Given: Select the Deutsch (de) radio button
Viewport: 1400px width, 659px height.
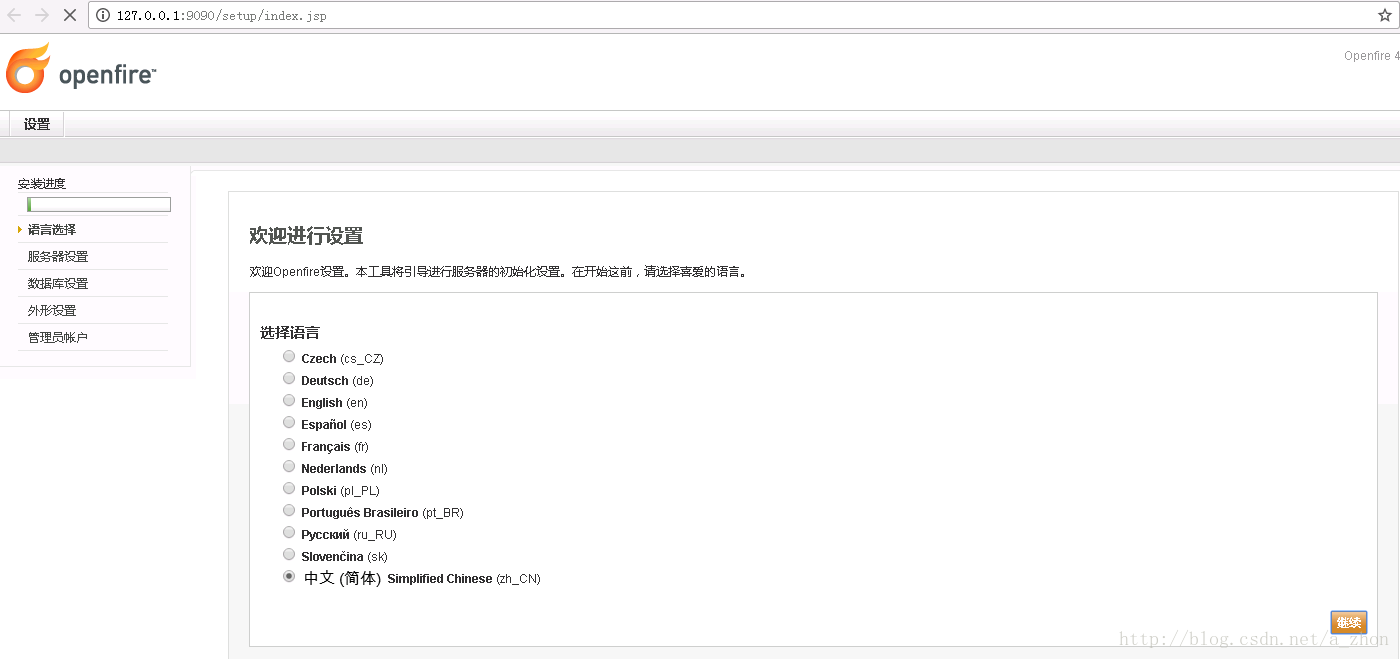Looking at the screenshot, I should (289, 379).
